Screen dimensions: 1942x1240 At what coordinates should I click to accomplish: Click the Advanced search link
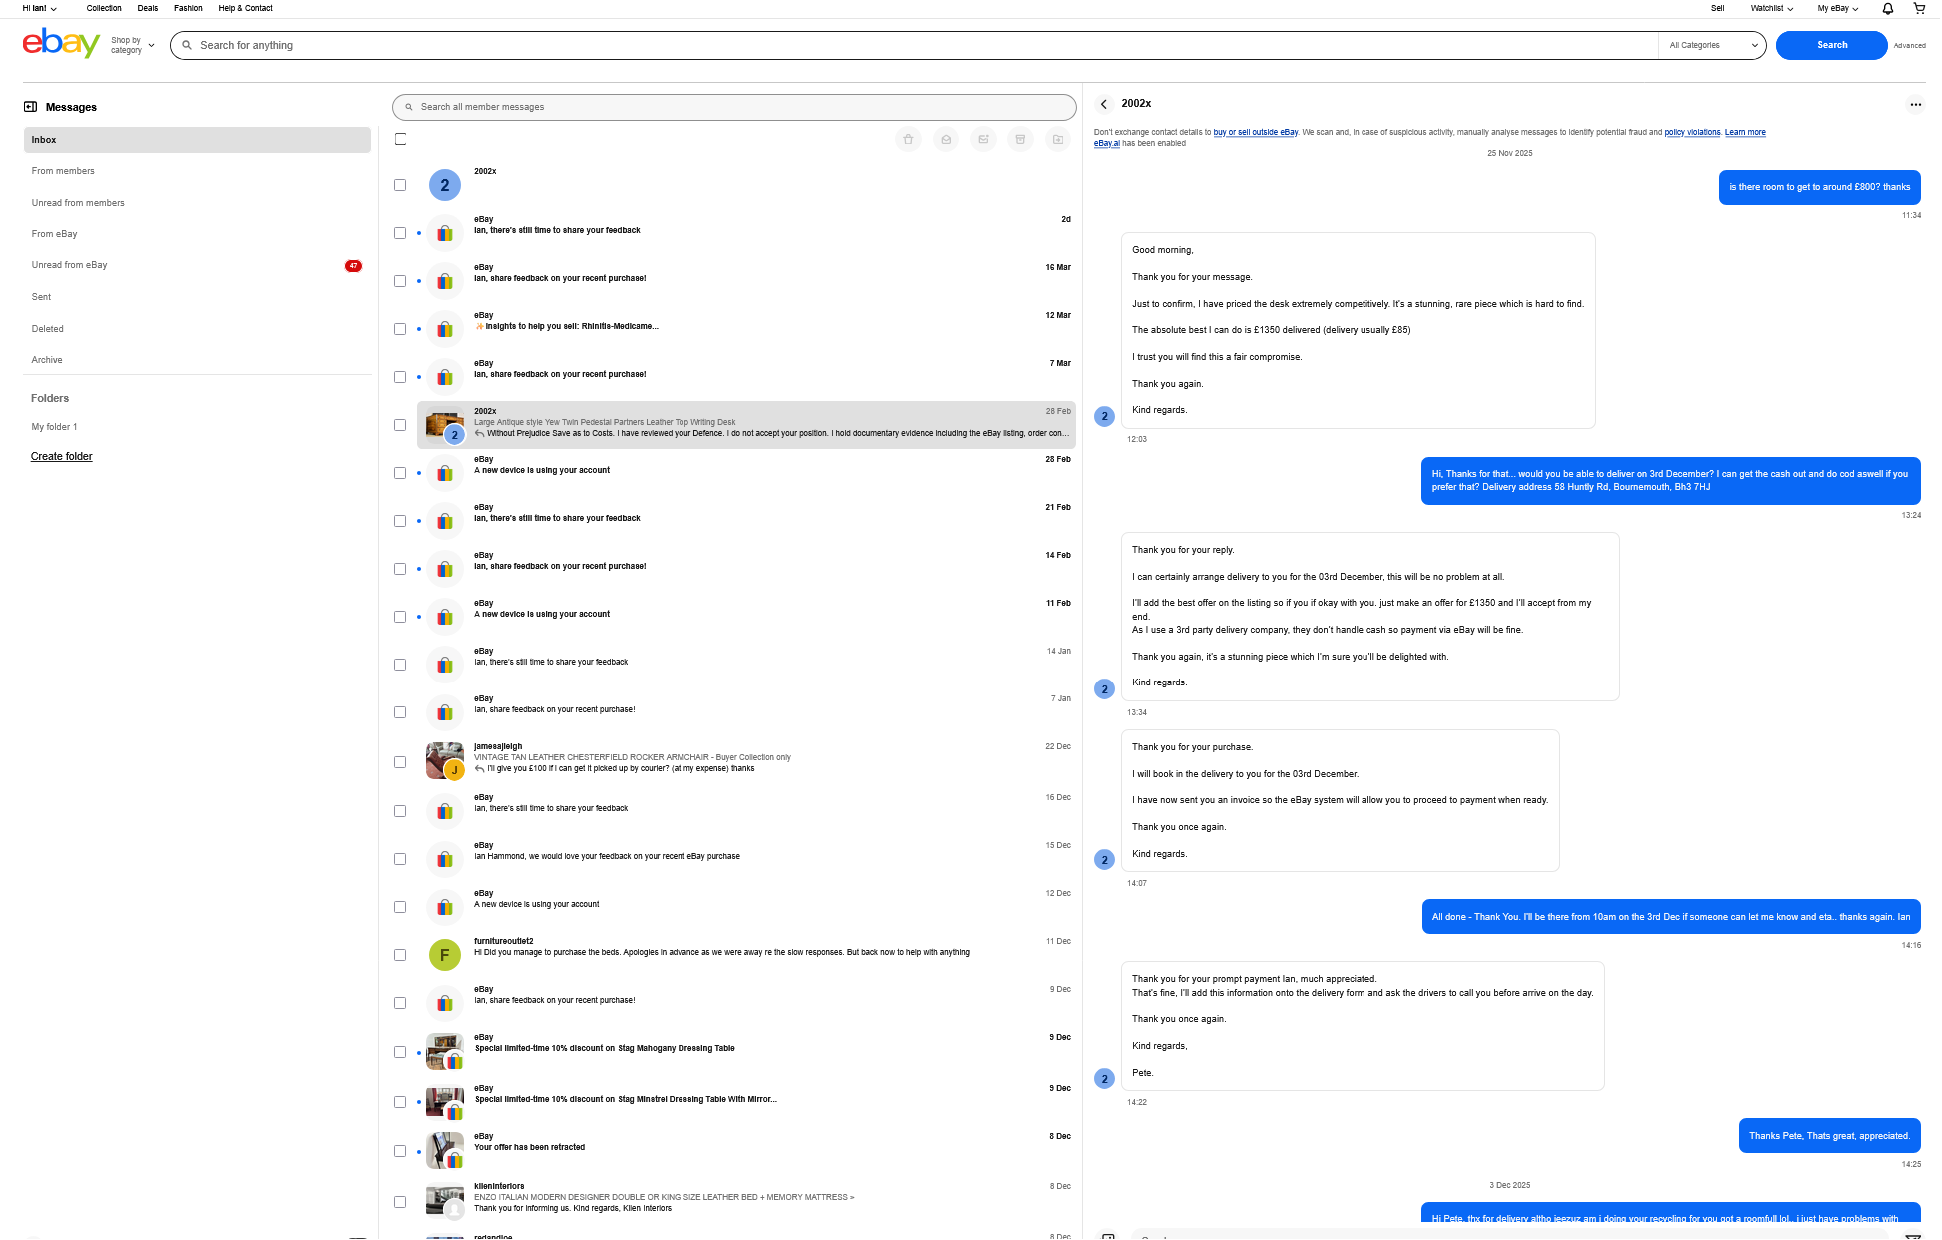click(1909, 45)
